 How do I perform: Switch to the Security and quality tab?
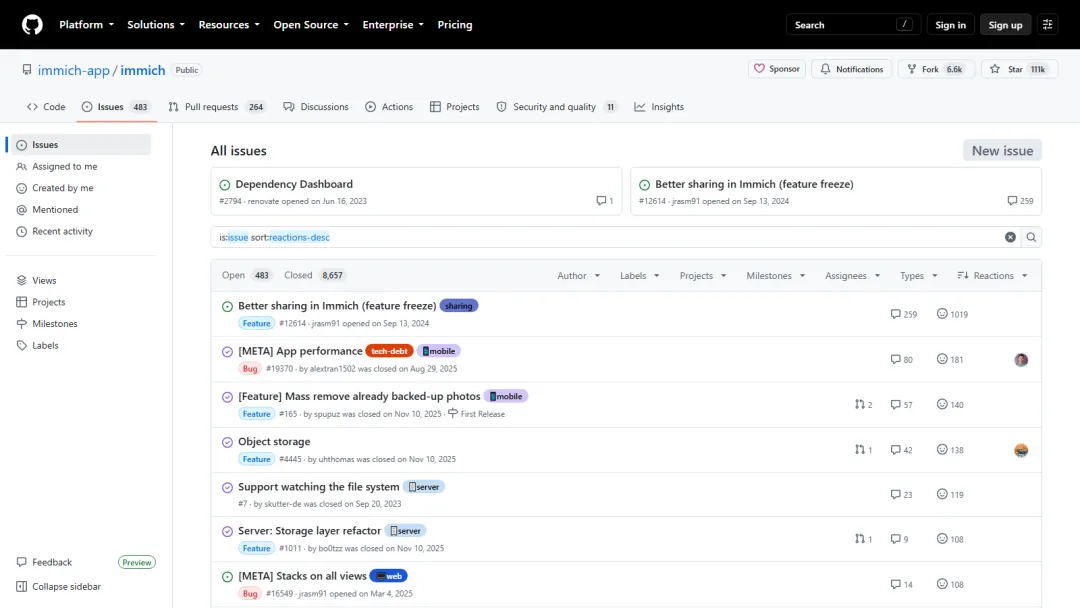(557, 107)
